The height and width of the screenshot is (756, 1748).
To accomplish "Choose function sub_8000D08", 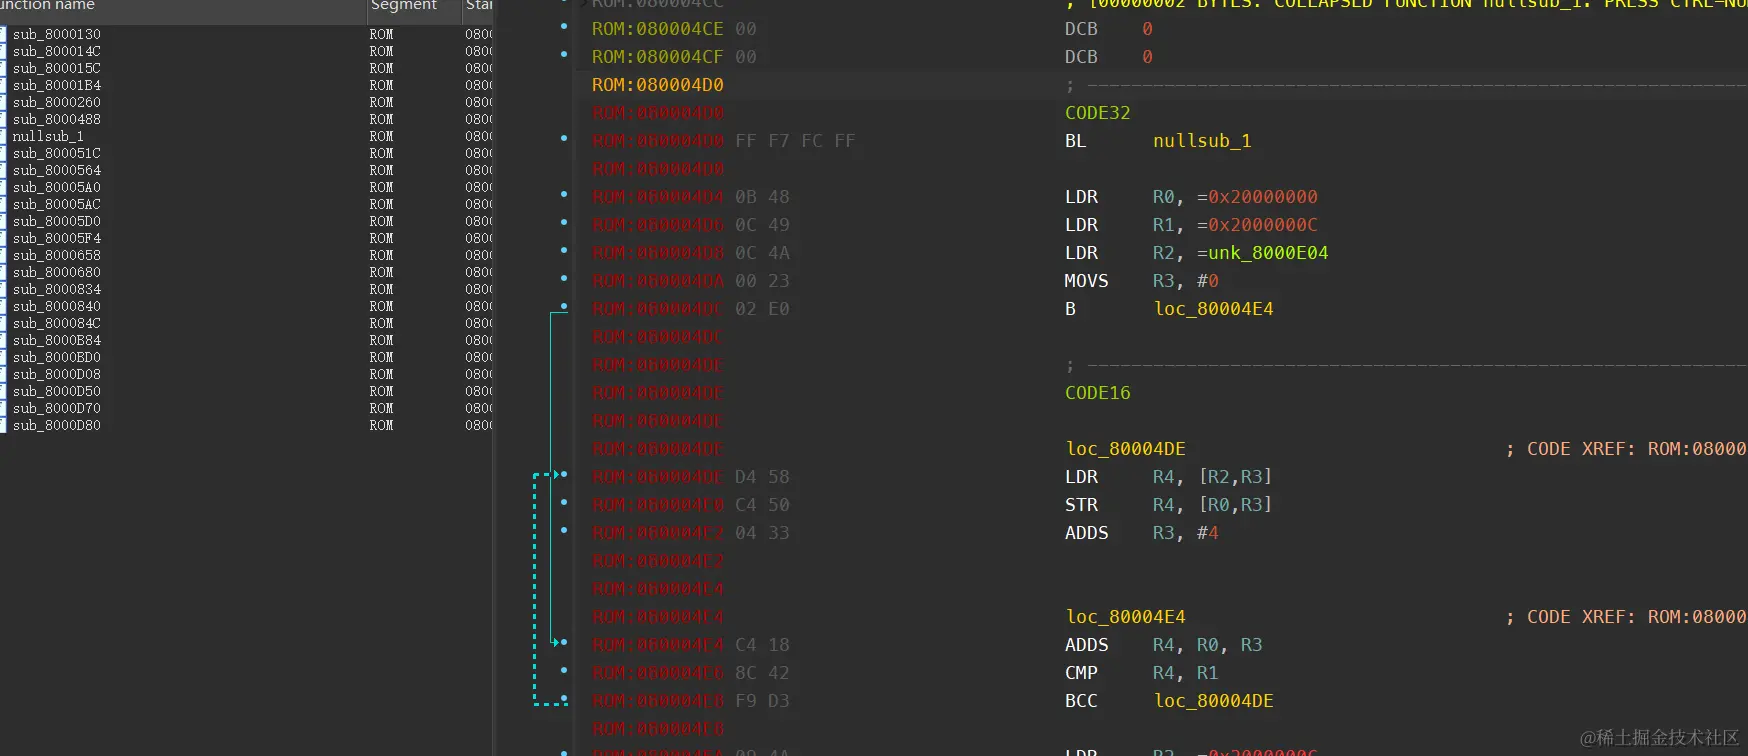I will click(57, 374).
